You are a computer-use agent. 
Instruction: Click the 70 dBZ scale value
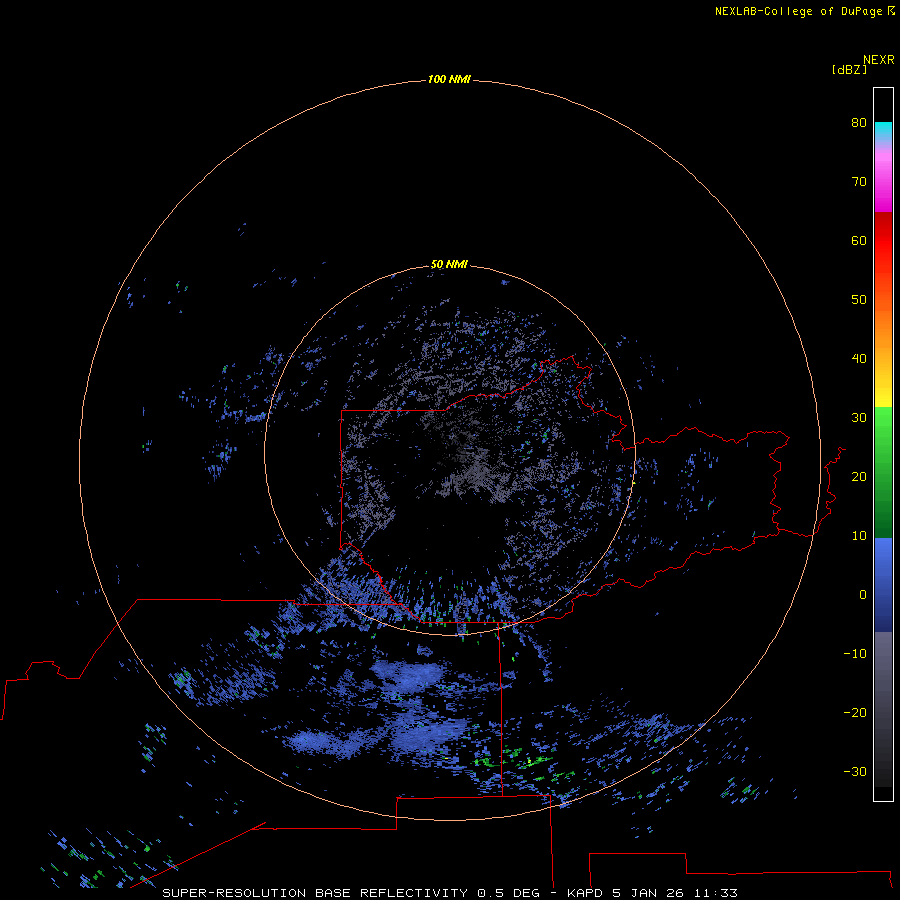pyautogui.click(x=859, y=181)
